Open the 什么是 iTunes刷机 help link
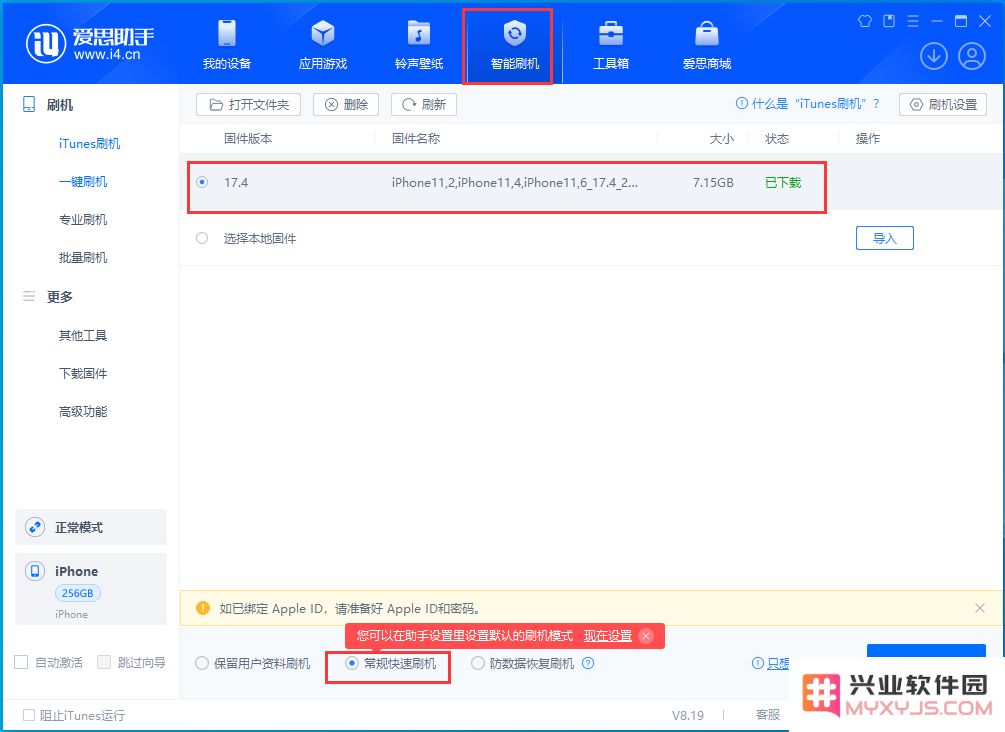The width and height of the screenshot is (1005, 732). pyautogui.click(x=808, y=104)
